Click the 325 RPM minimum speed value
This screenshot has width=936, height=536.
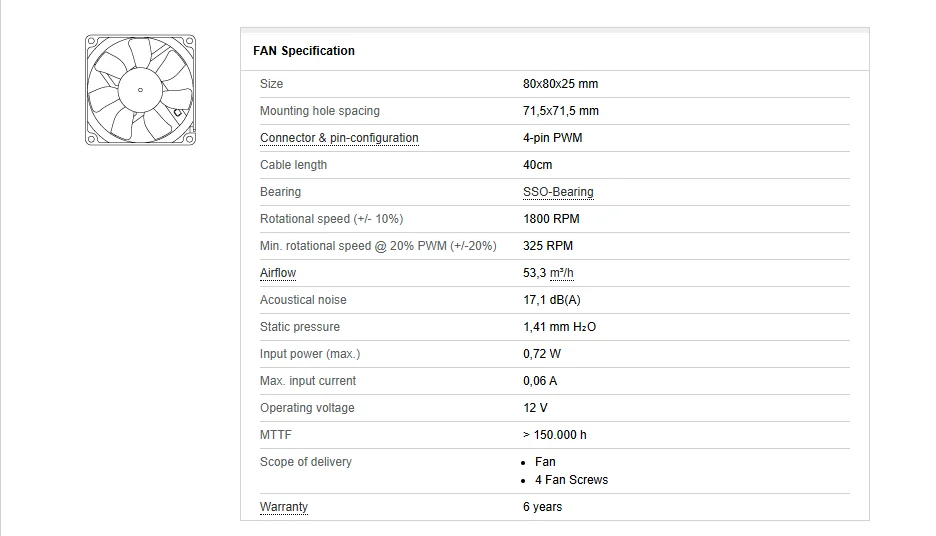pos(548,246)
